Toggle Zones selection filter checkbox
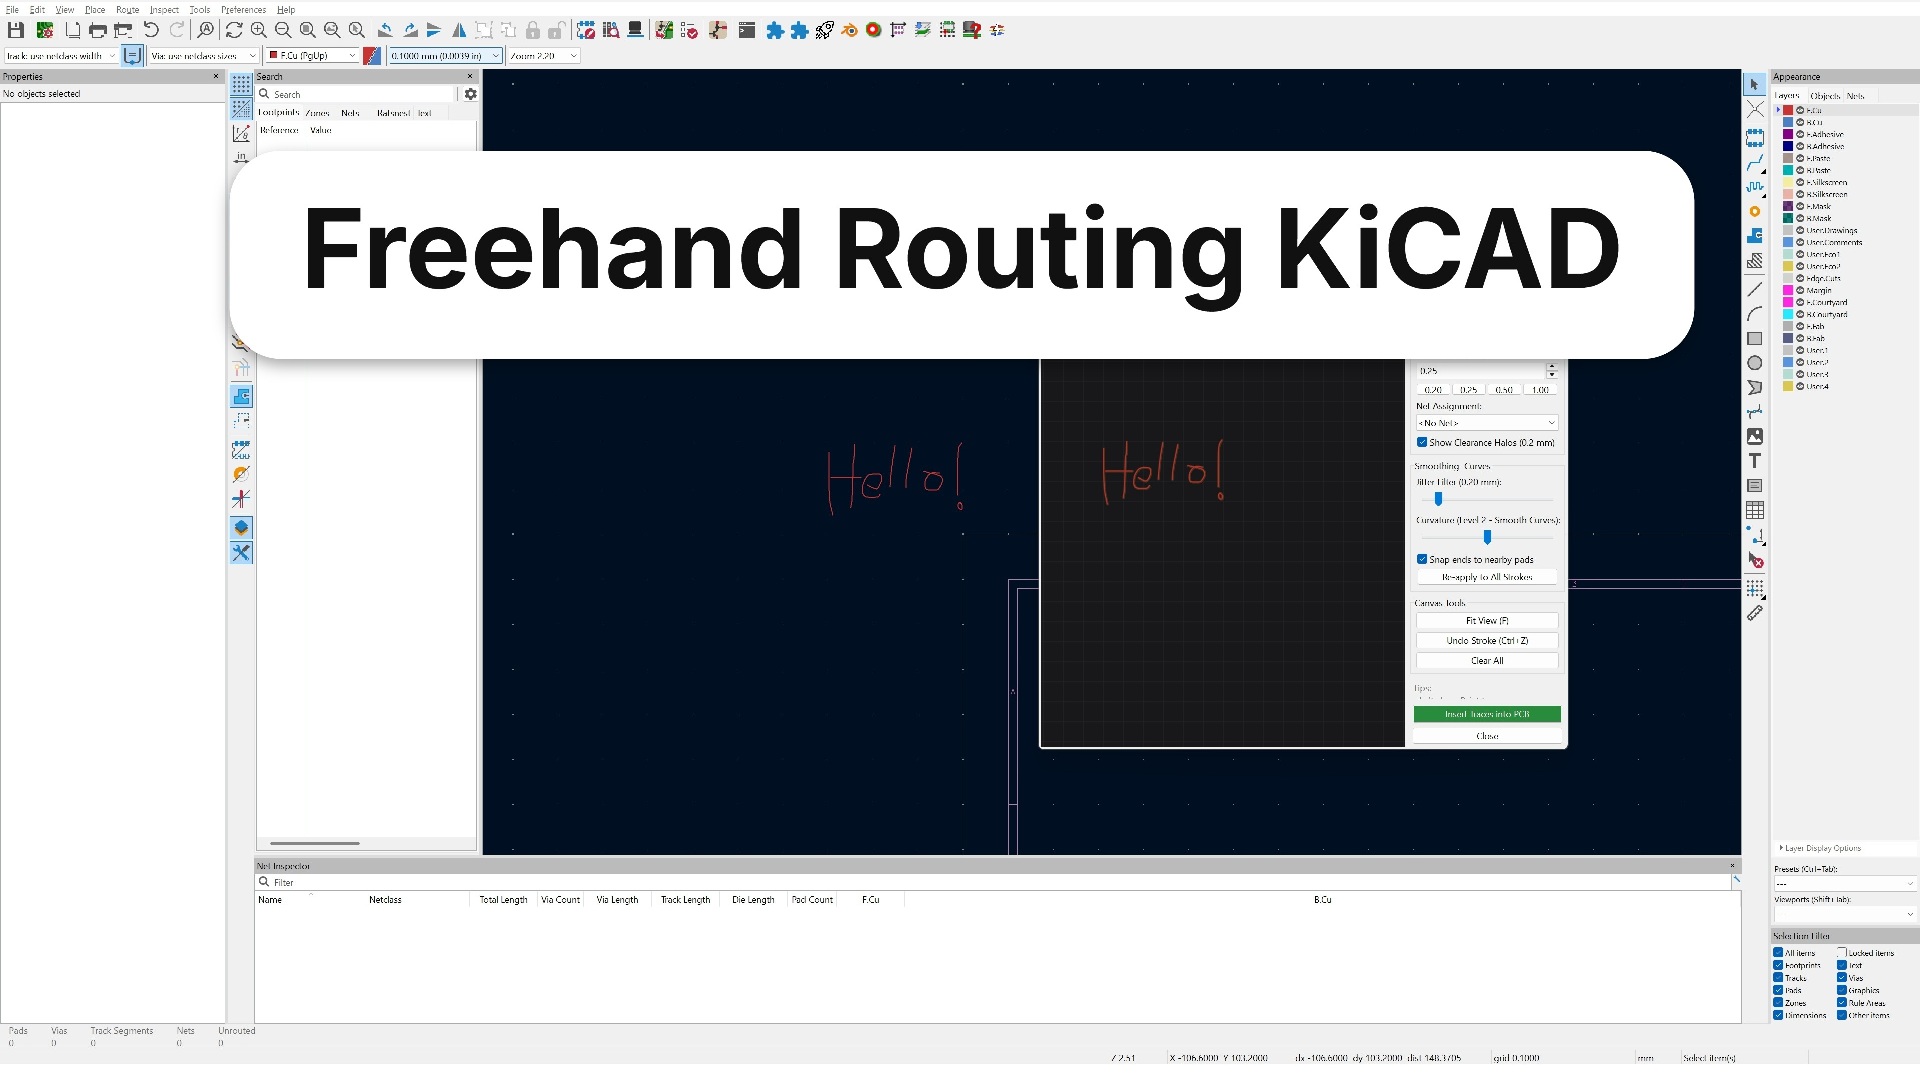This screenshot has width=1920, height=1080. point(1779,1002)
